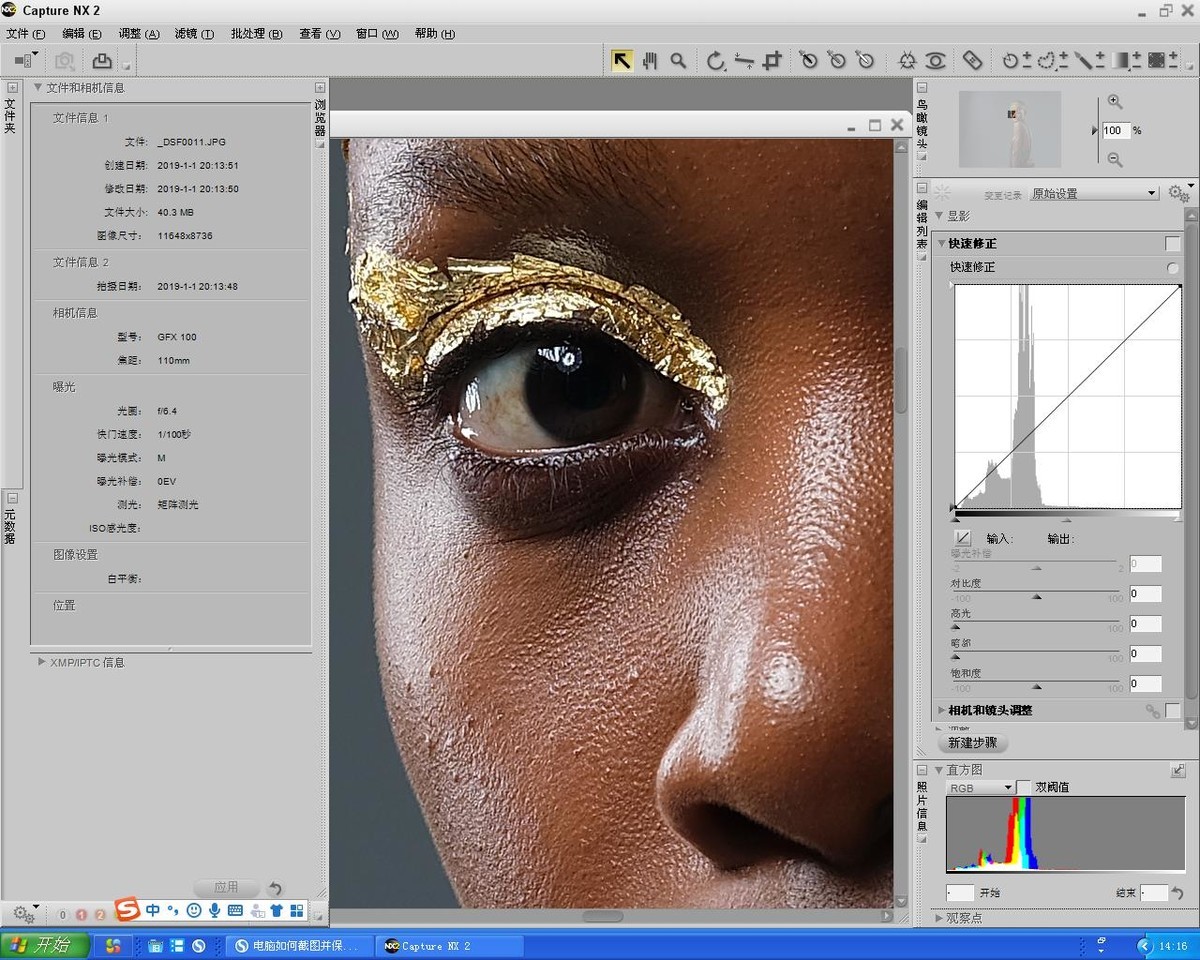Select the Hand pan tool
Image resolution: width=1200 pixels, height=960 pixels.
(650, 61)
